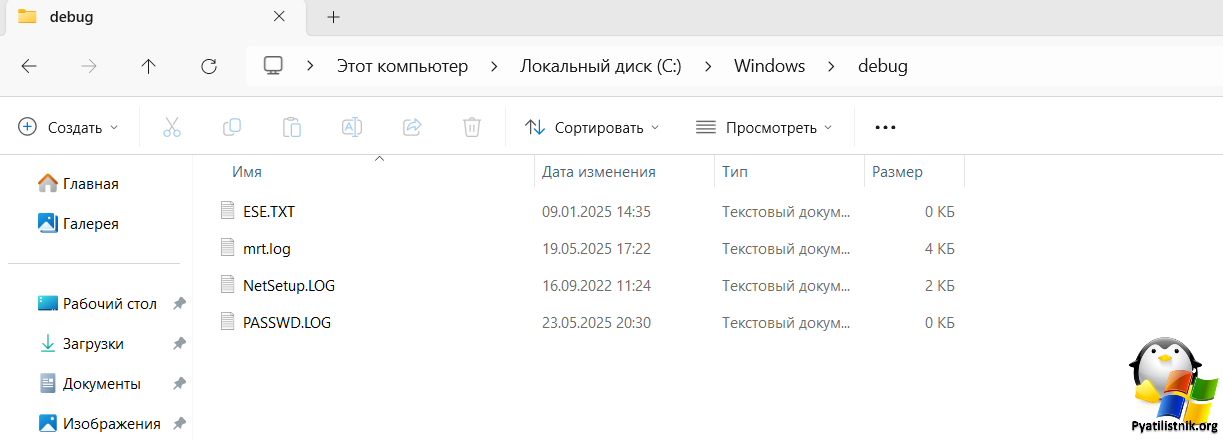The width and height of the screenshot is (1223, 440).
Task: Add a new tab with plus button
Action: tap(334, 17)
